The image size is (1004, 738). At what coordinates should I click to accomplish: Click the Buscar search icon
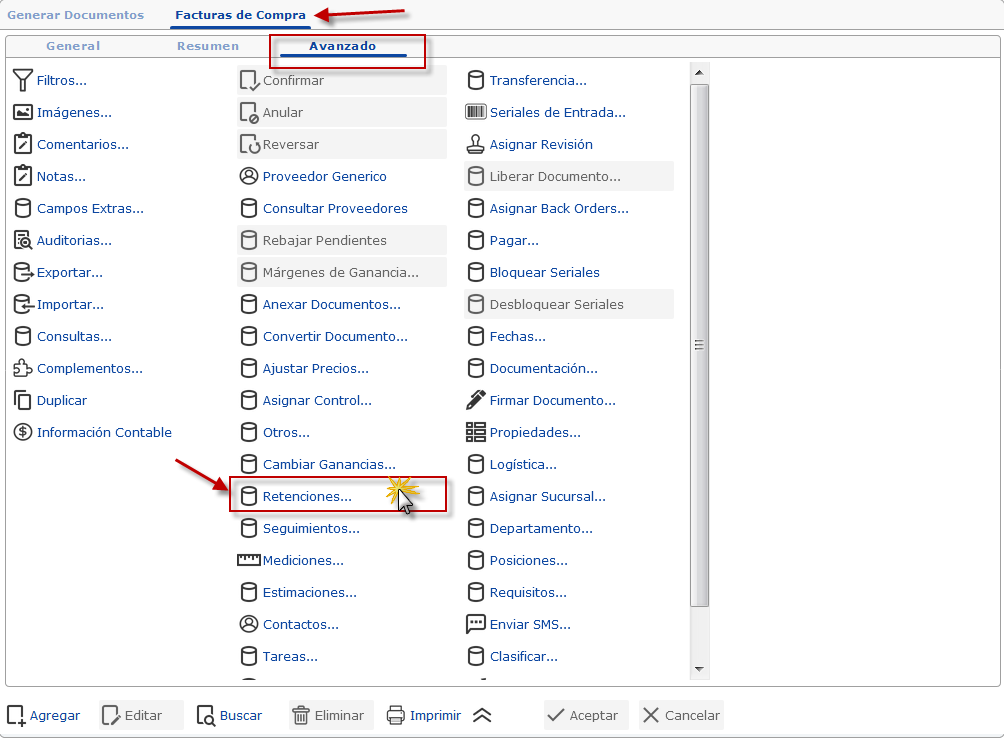click(x=206, y=716)
